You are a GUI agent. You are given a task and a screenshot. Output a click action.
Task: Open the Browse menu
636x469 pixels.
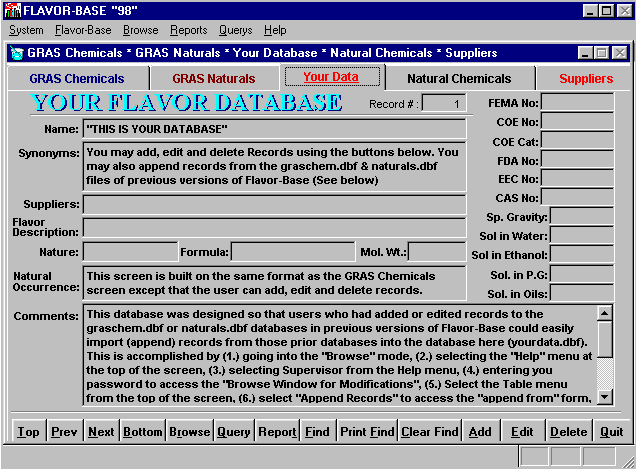pyautogui.click(x=141, y=30)
